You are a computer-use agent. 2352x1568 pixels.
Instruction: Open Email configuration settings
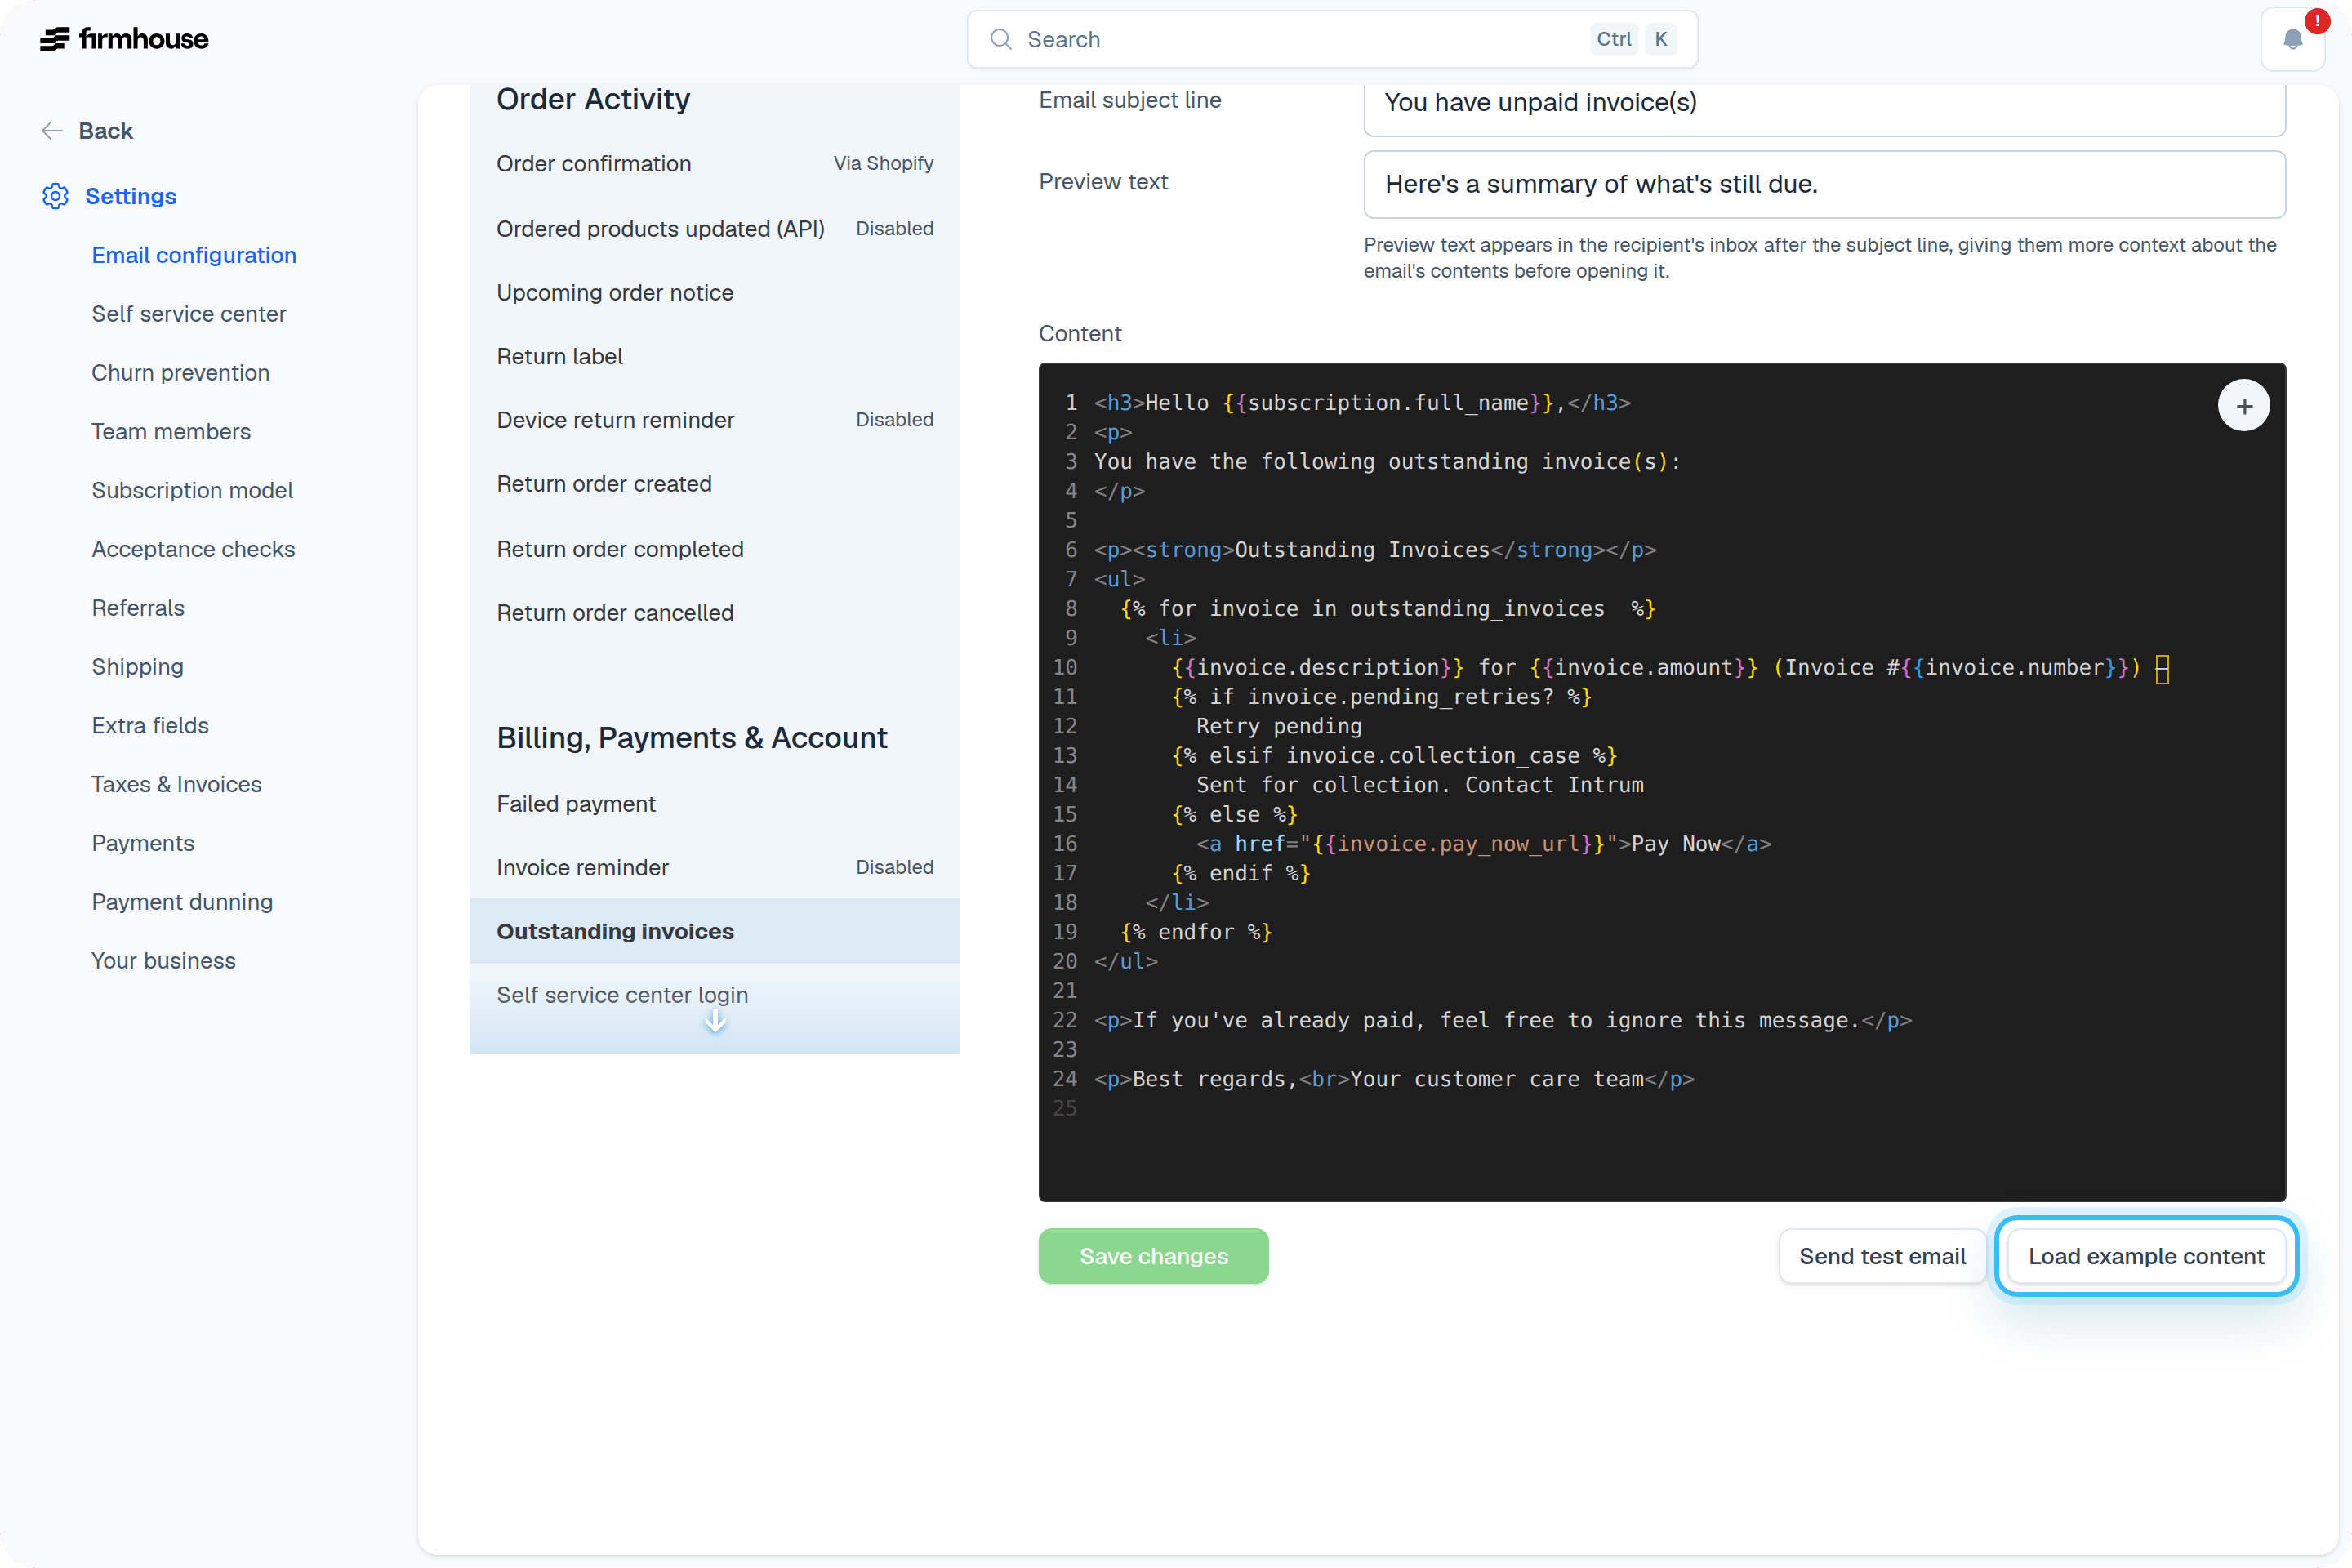point(194,255)
